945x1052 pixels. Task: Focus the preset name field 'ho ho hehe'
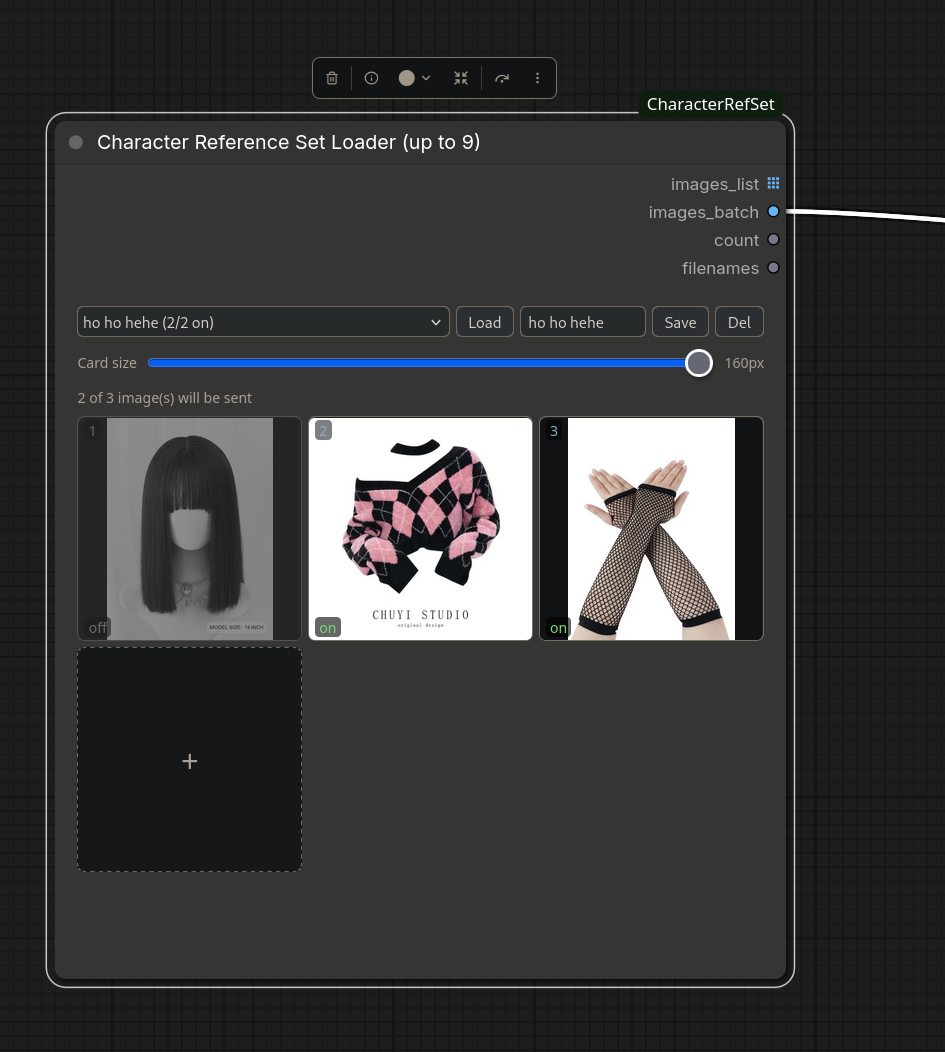point(583,322)
